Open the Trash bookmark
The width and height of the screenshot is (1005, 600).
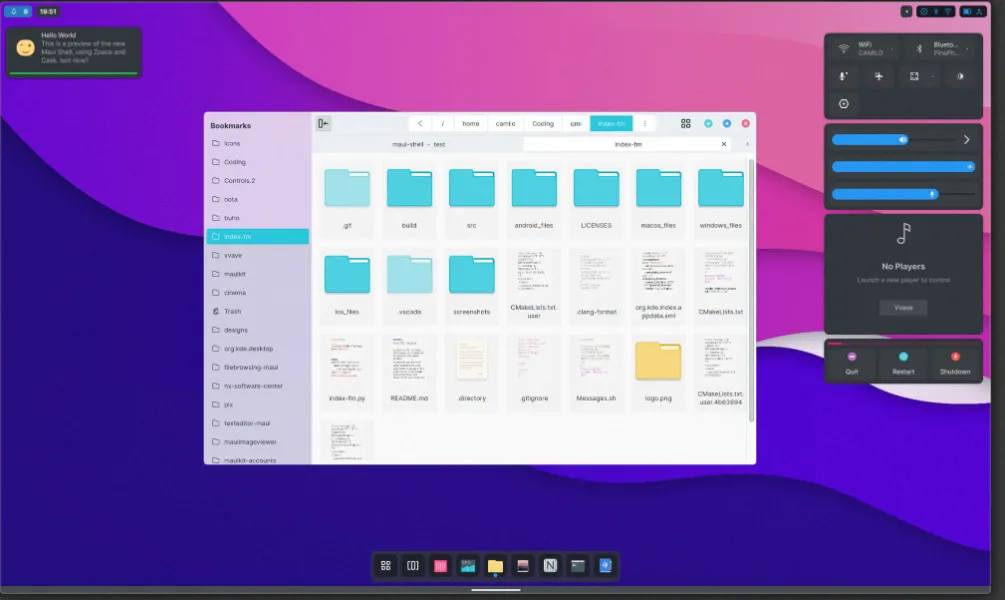(258, 312)
